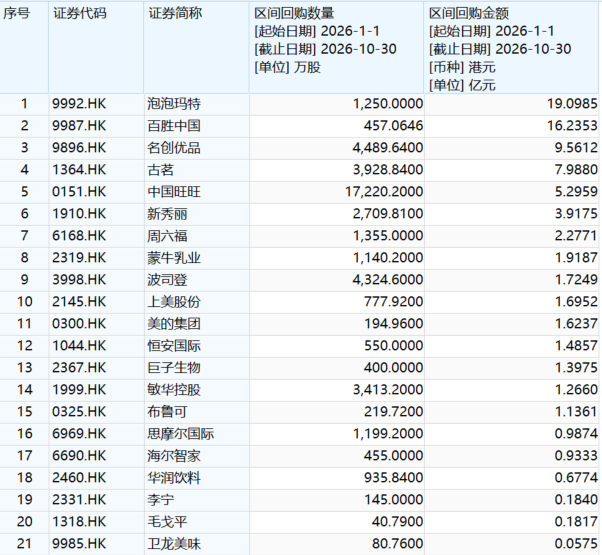Select stock code 9987.HK
The width and height of the screenshot is (602, 555).
[79, 126]
